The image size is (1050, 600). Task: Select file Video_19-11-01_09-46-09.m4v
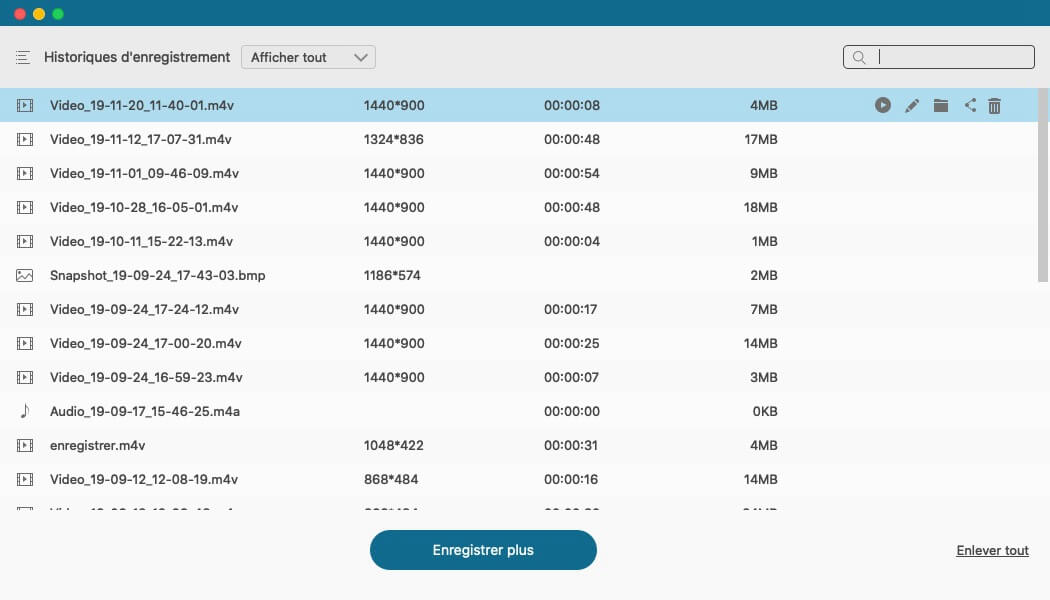(145, 173)
